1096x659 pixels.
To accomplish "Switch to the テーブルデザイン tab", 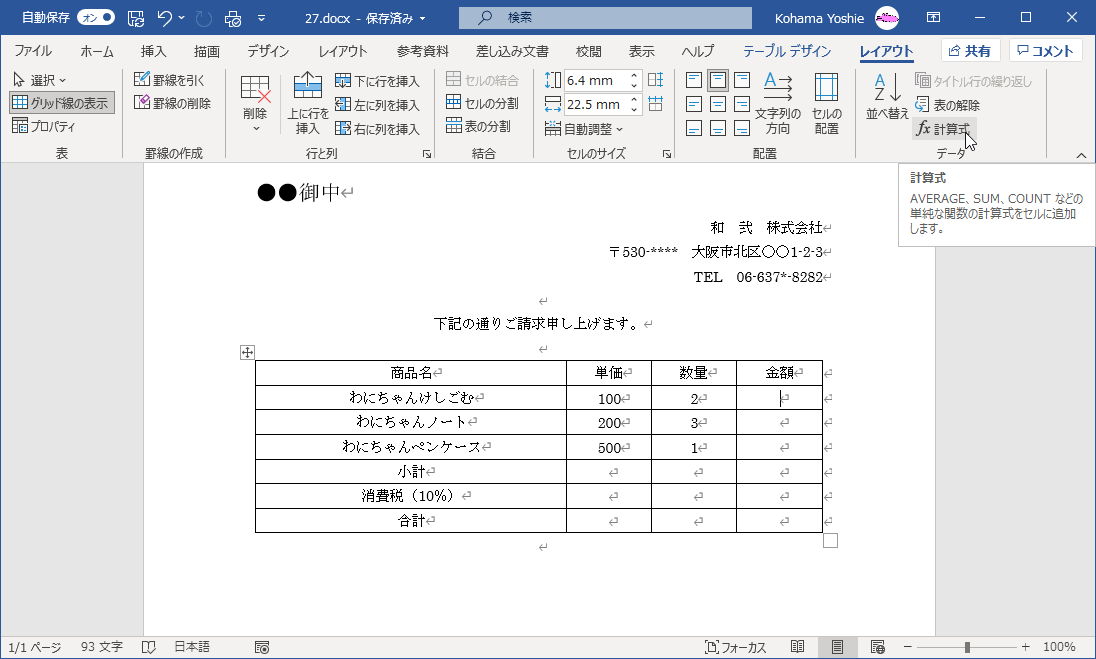I will [785, 51].
